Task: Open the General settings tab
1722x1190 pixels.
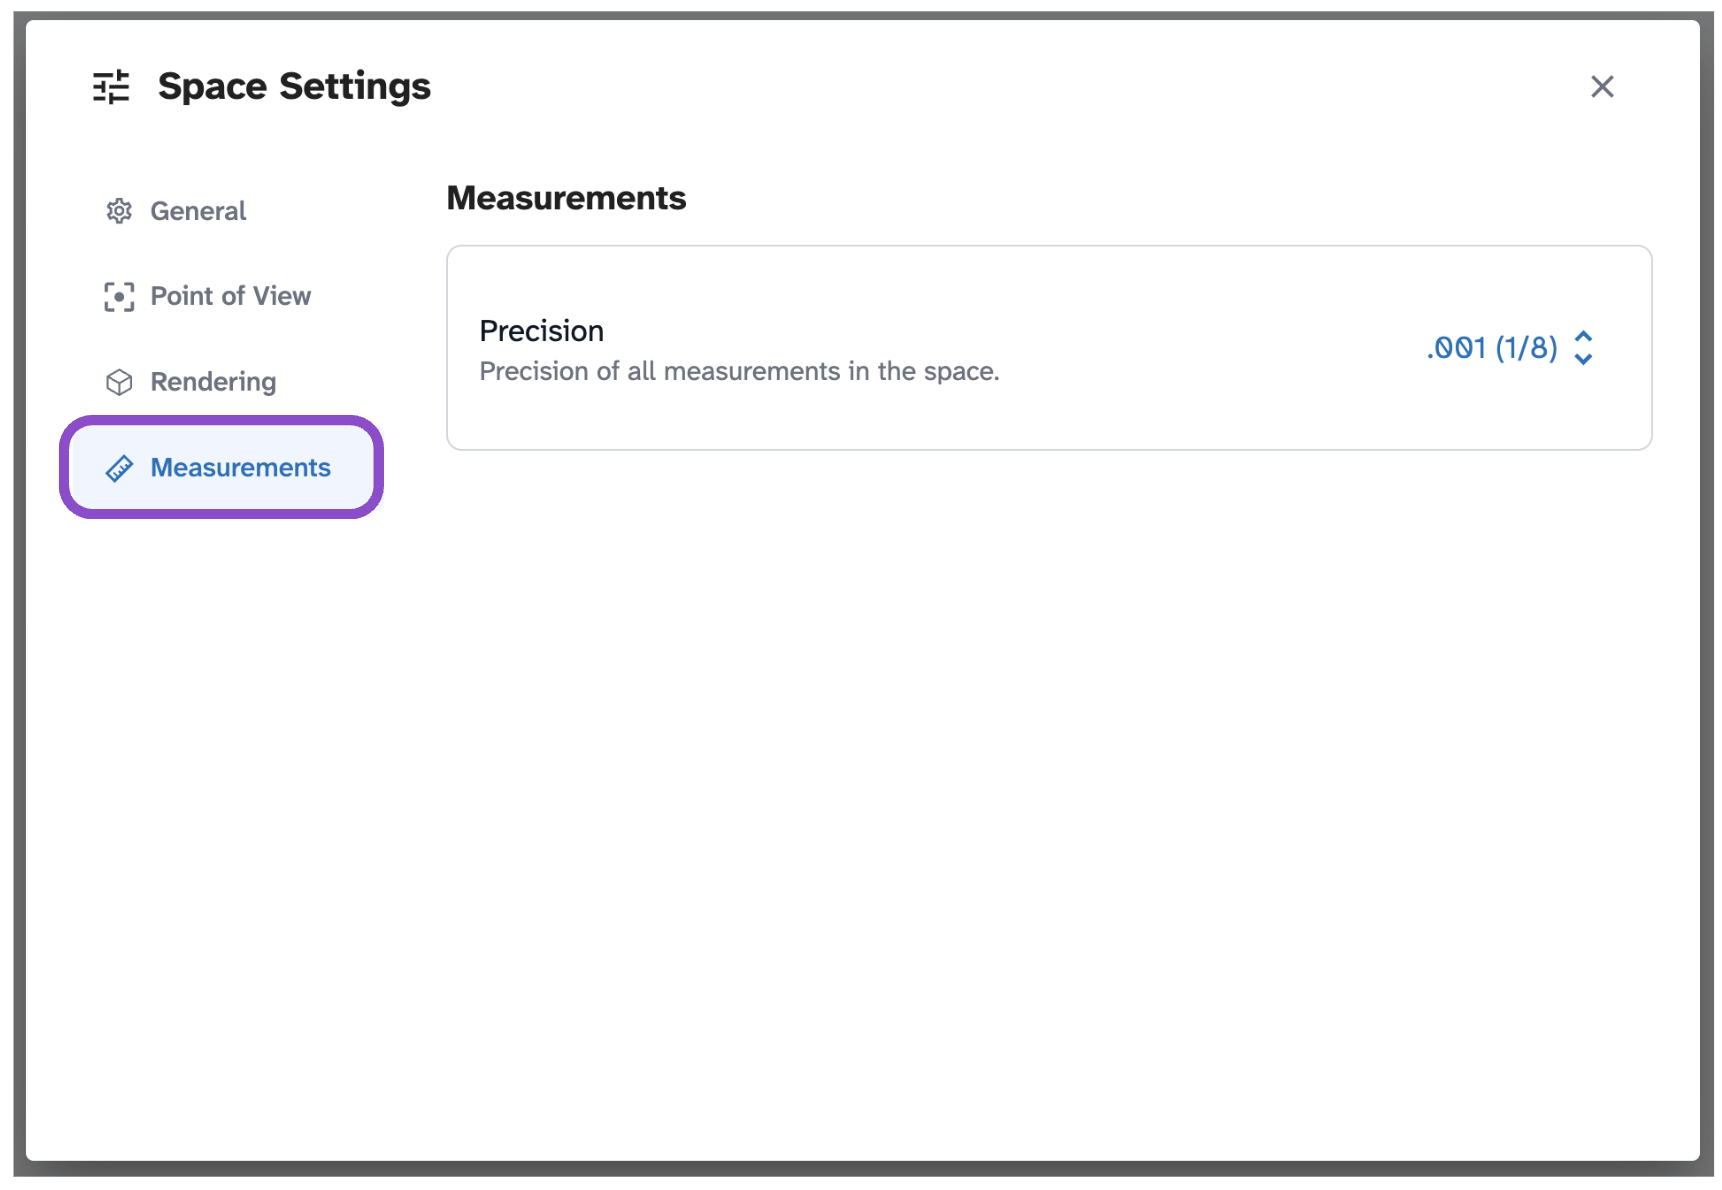Action: click(198, 211)
